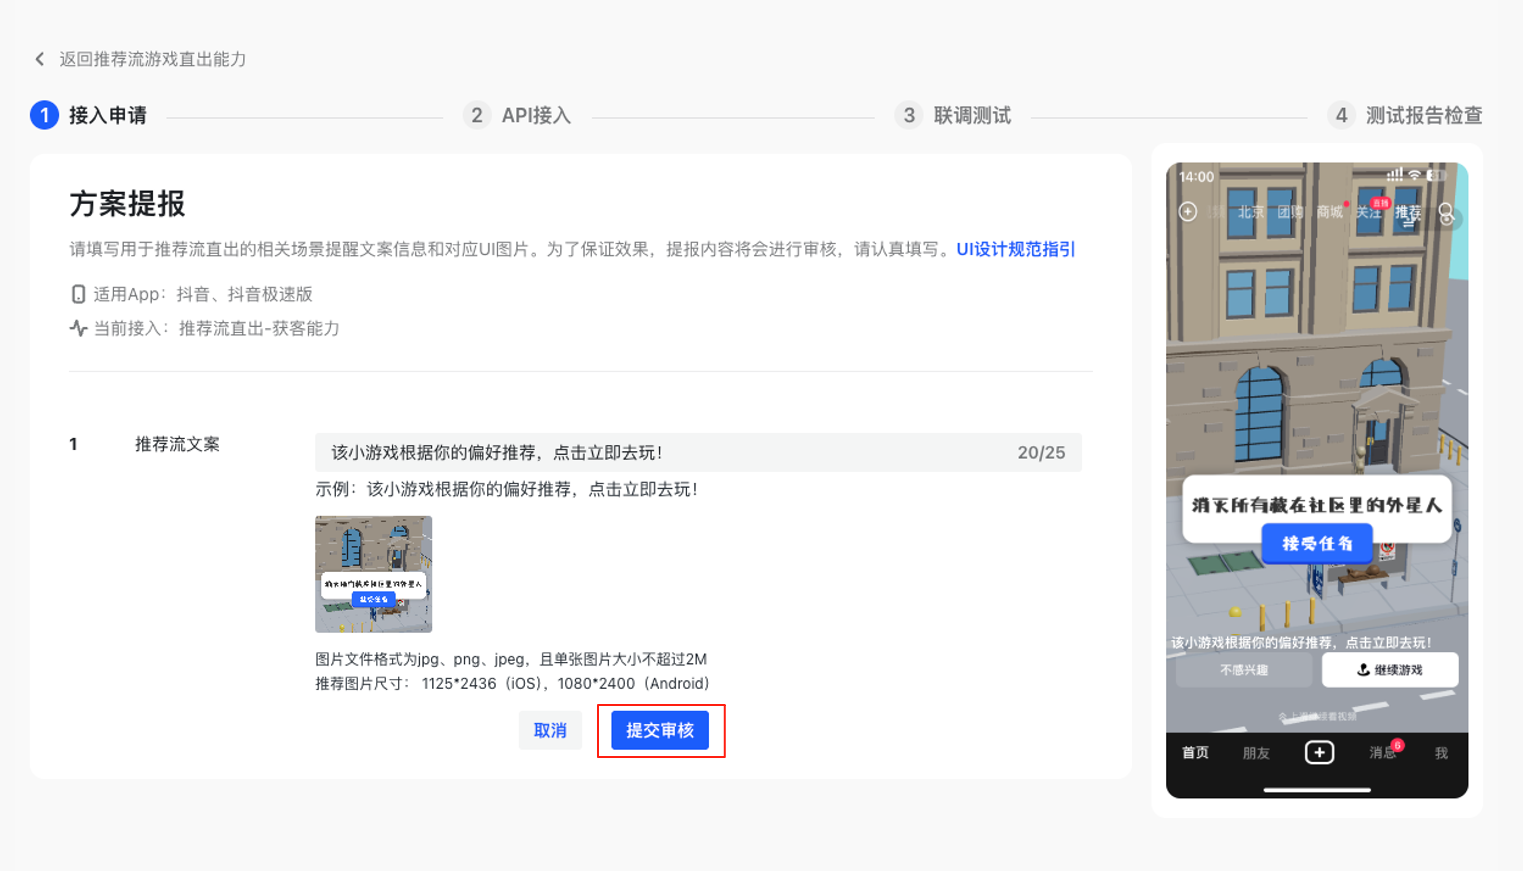Tap the search icon in phone preview
Screen dimensions: 1523x871
(1446, 212)
